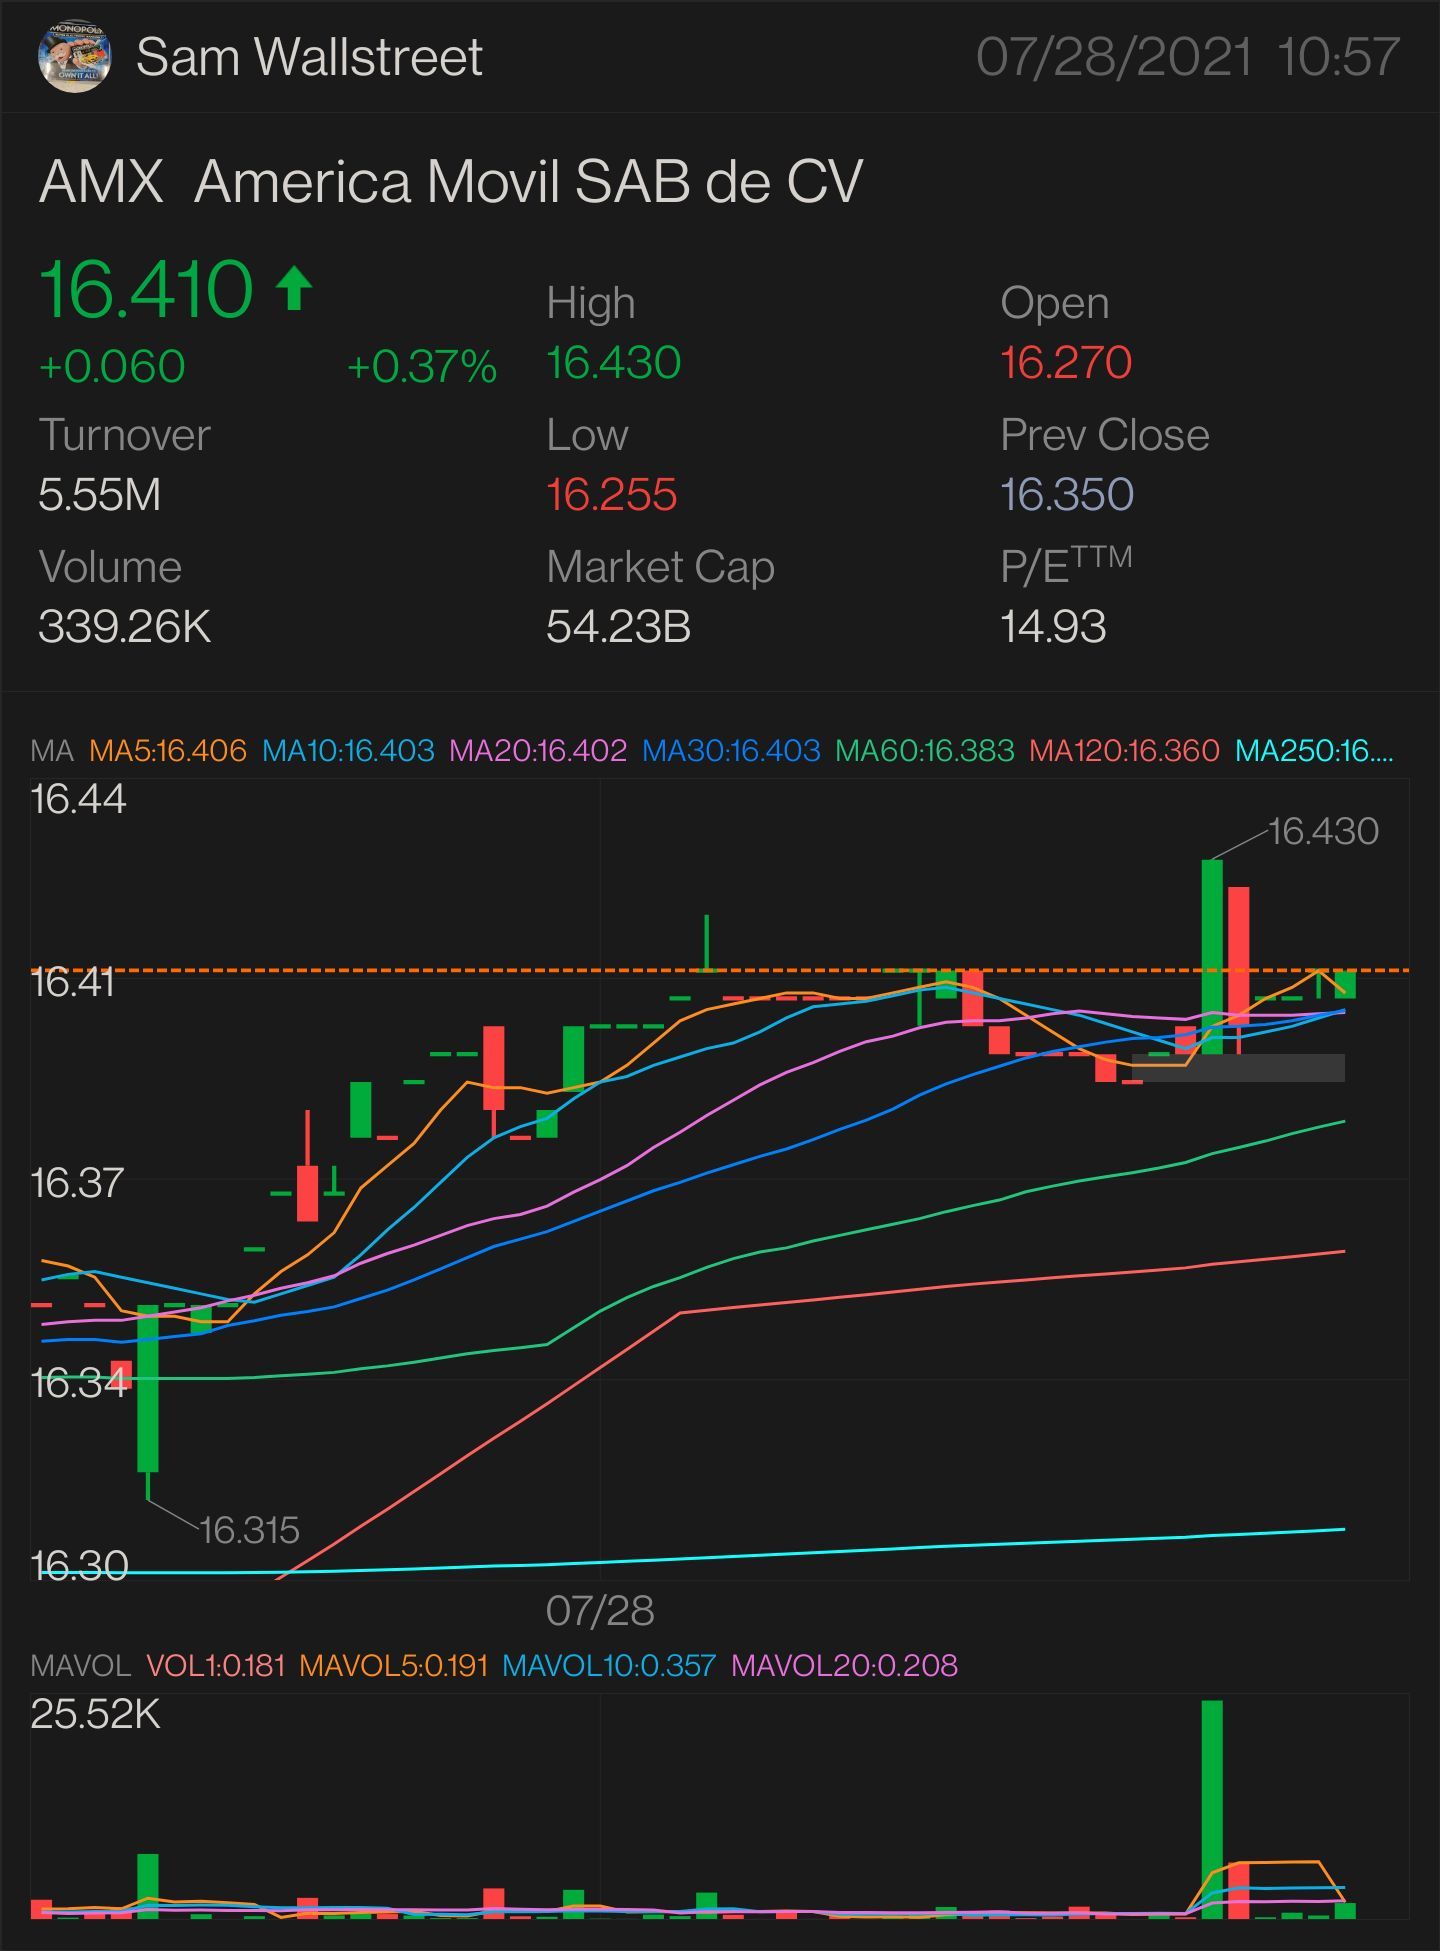Tap the Sam Wallstreet username
This screenshot has height=1951, width=1440.
point(309,57)
